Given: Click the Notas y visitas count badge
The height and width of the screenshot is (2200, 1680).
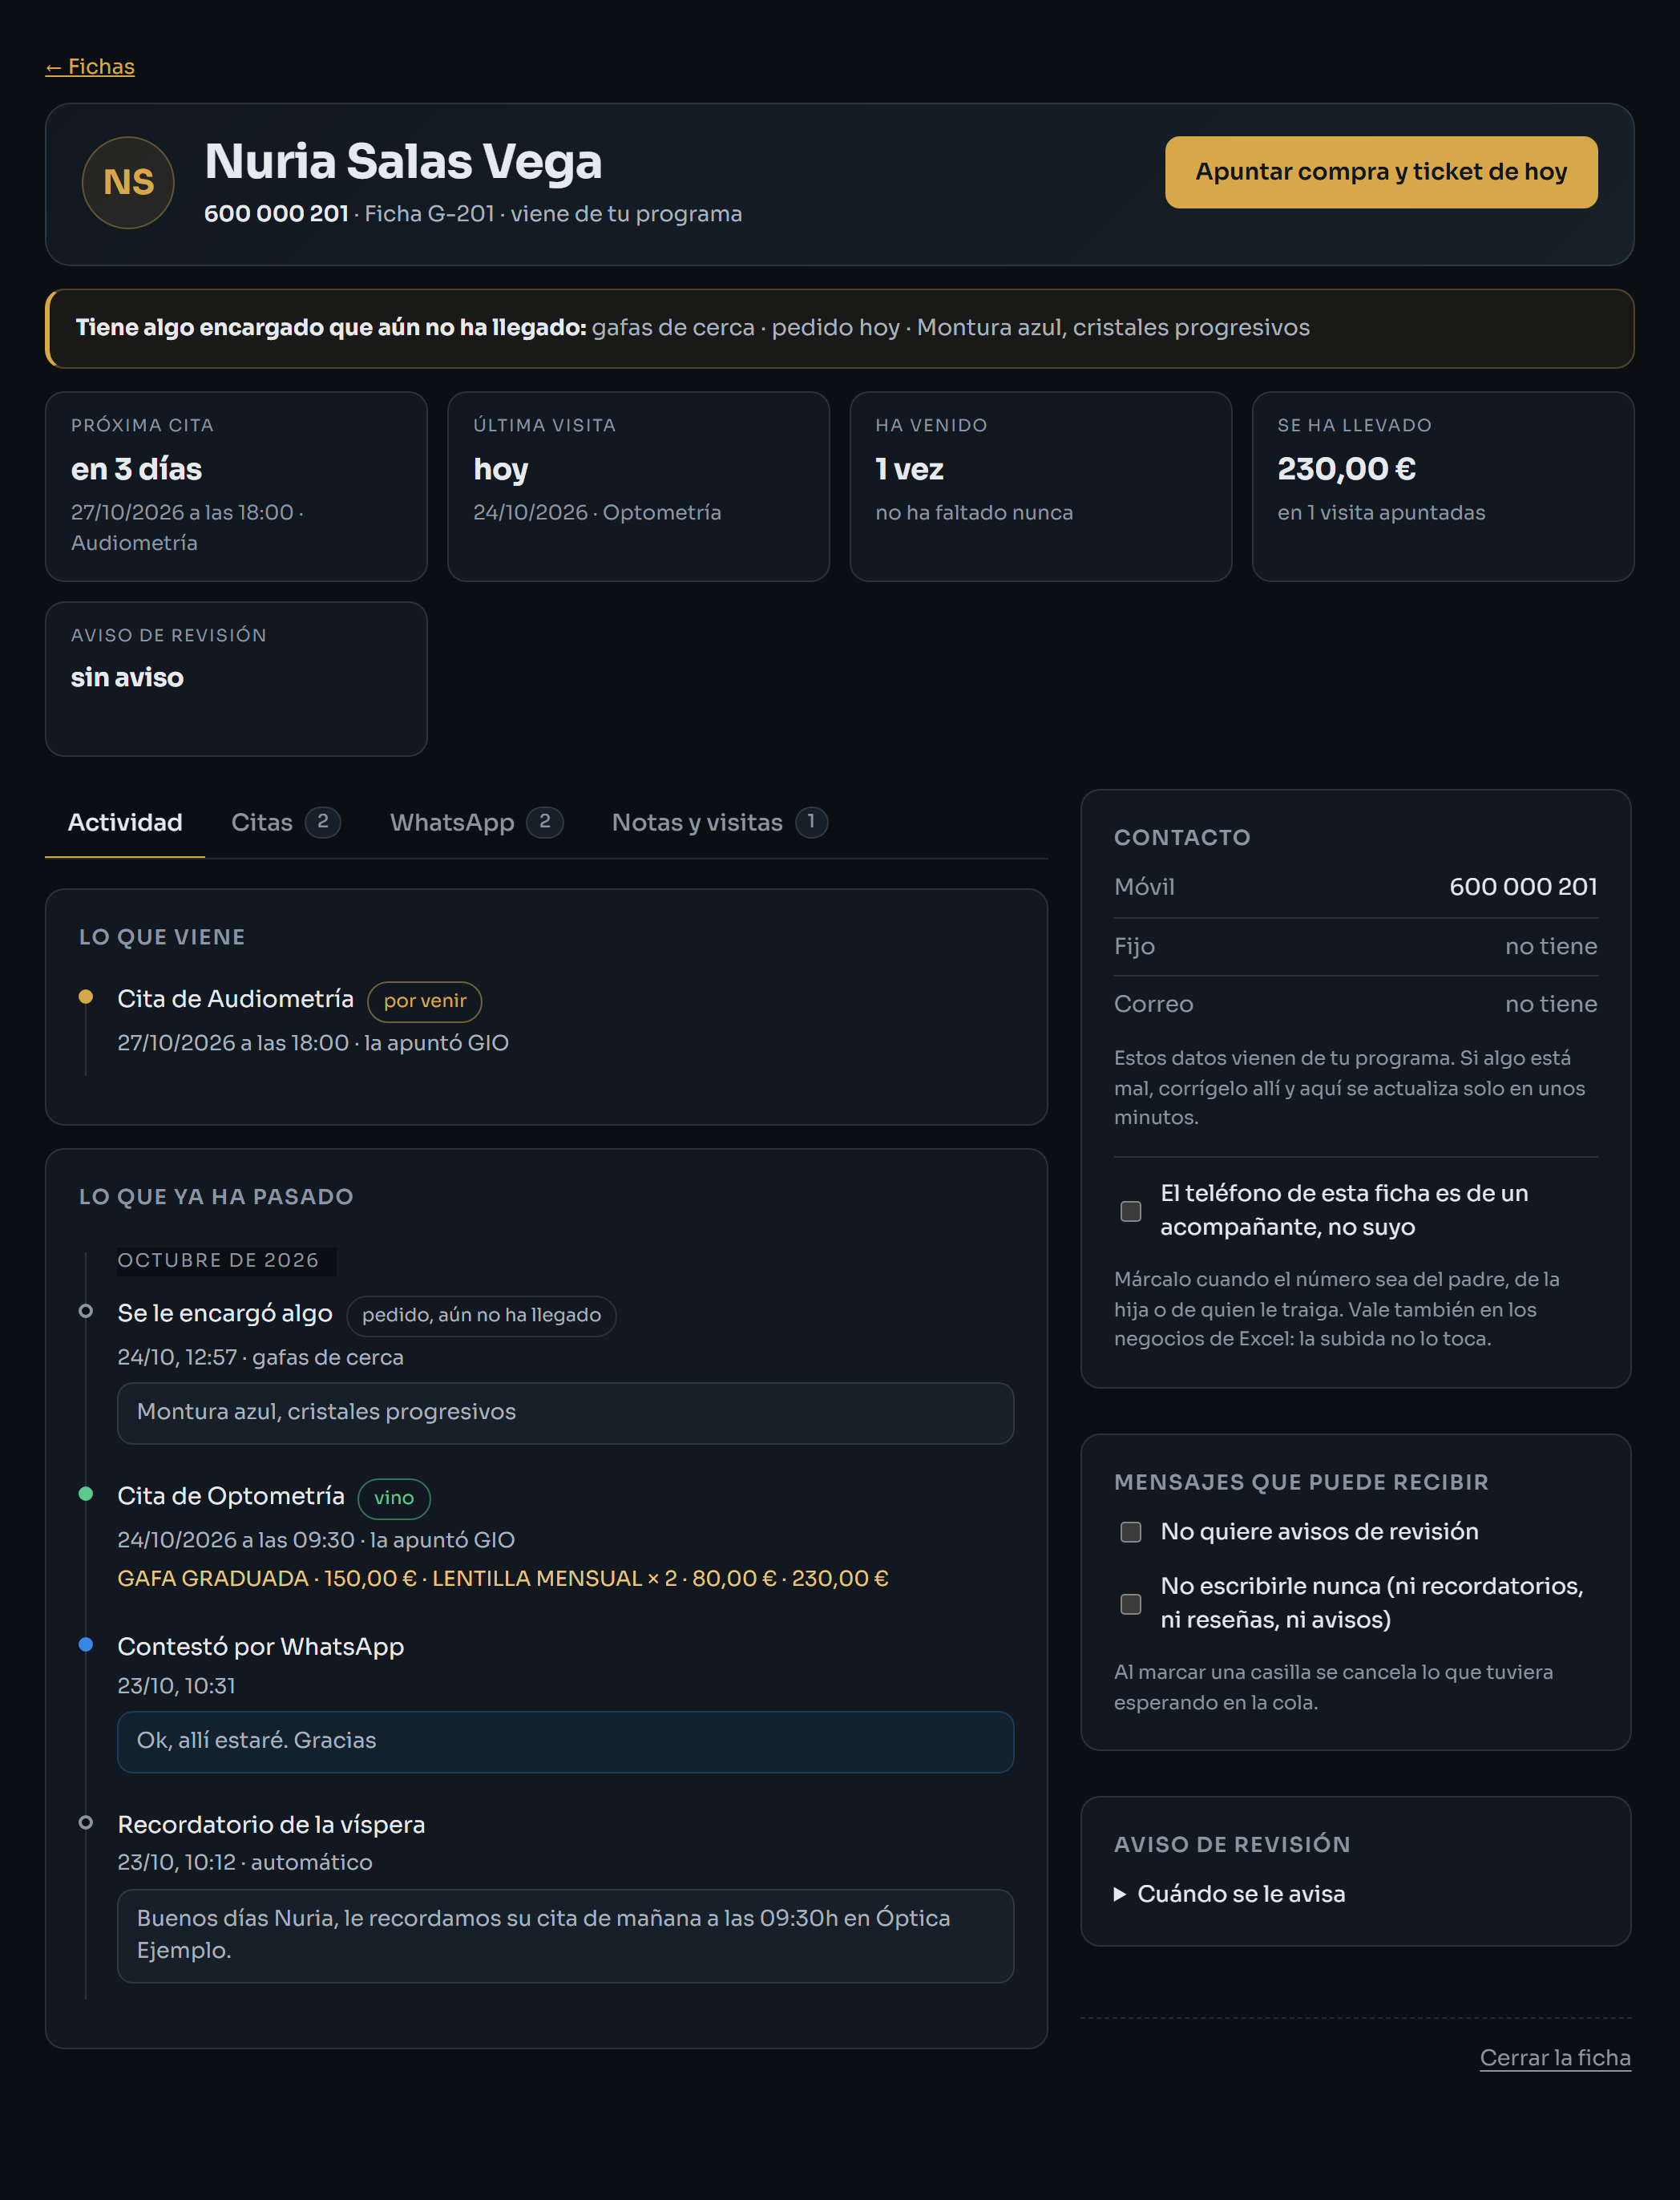Looking at the screenshot, I should tap(811, 822).
